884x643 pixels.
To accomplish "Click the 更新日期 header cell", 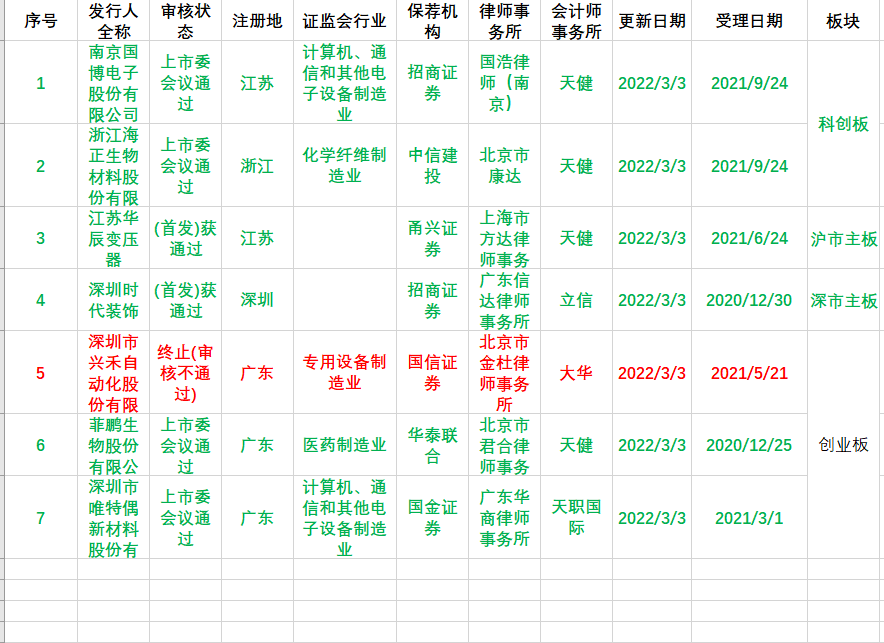I will coord(652,21).
